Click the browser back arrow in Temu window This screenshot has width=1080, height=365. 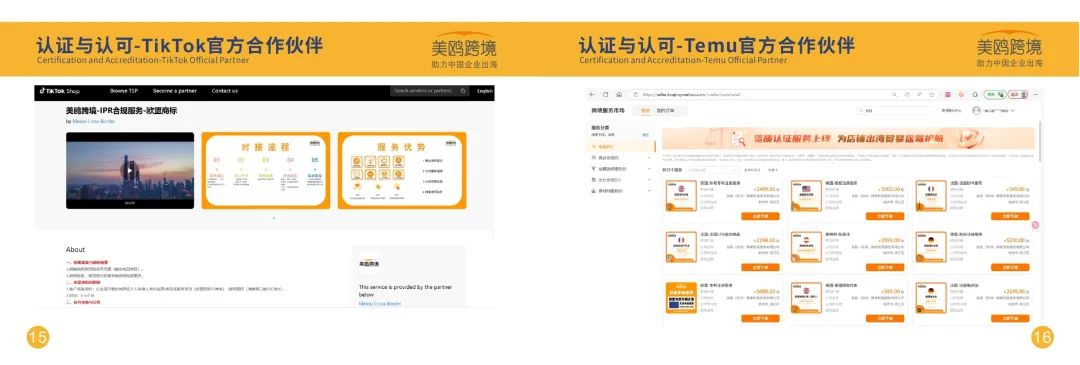[x=593, y=94]
